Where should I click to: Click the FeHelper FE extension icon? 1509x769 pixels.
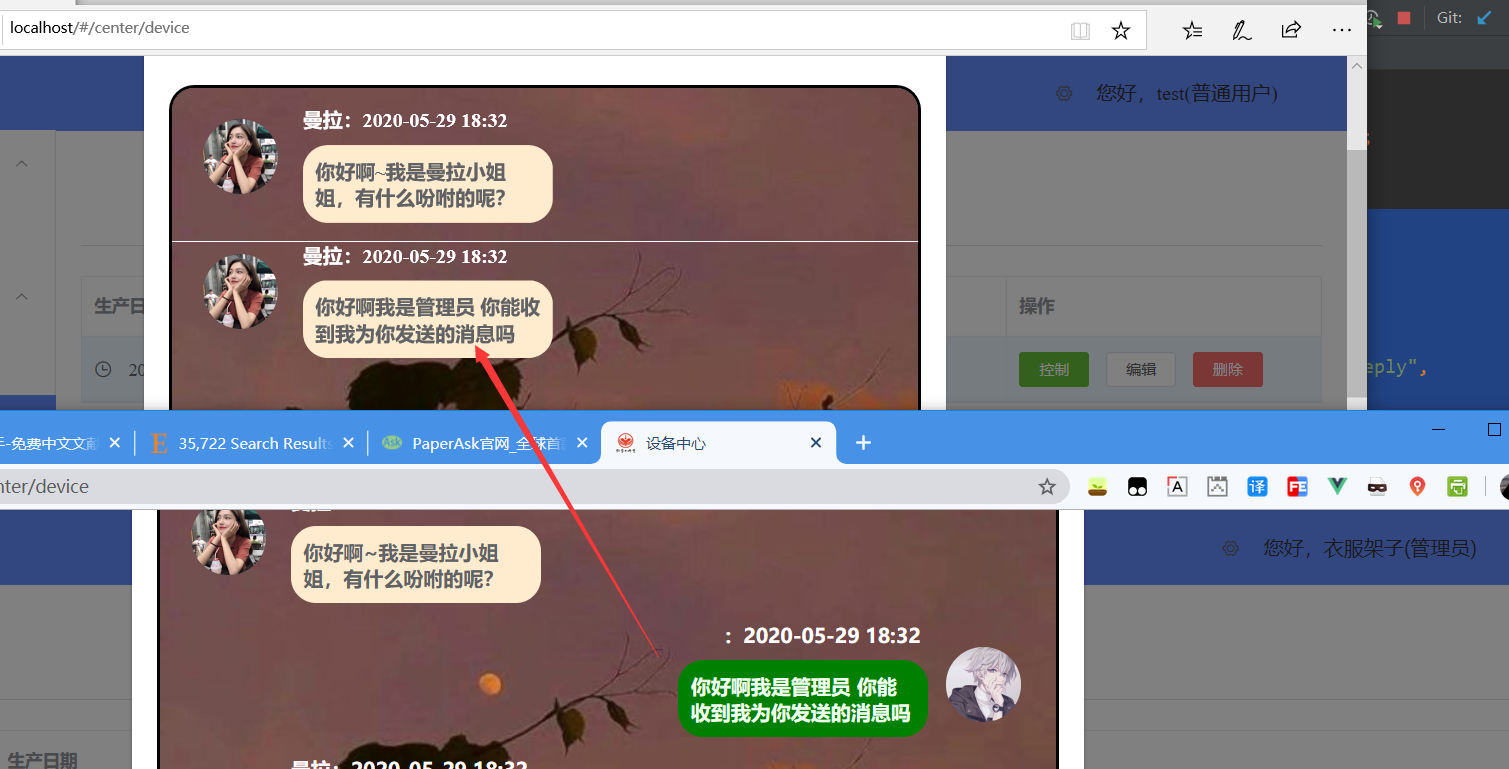click(1297, 486)
